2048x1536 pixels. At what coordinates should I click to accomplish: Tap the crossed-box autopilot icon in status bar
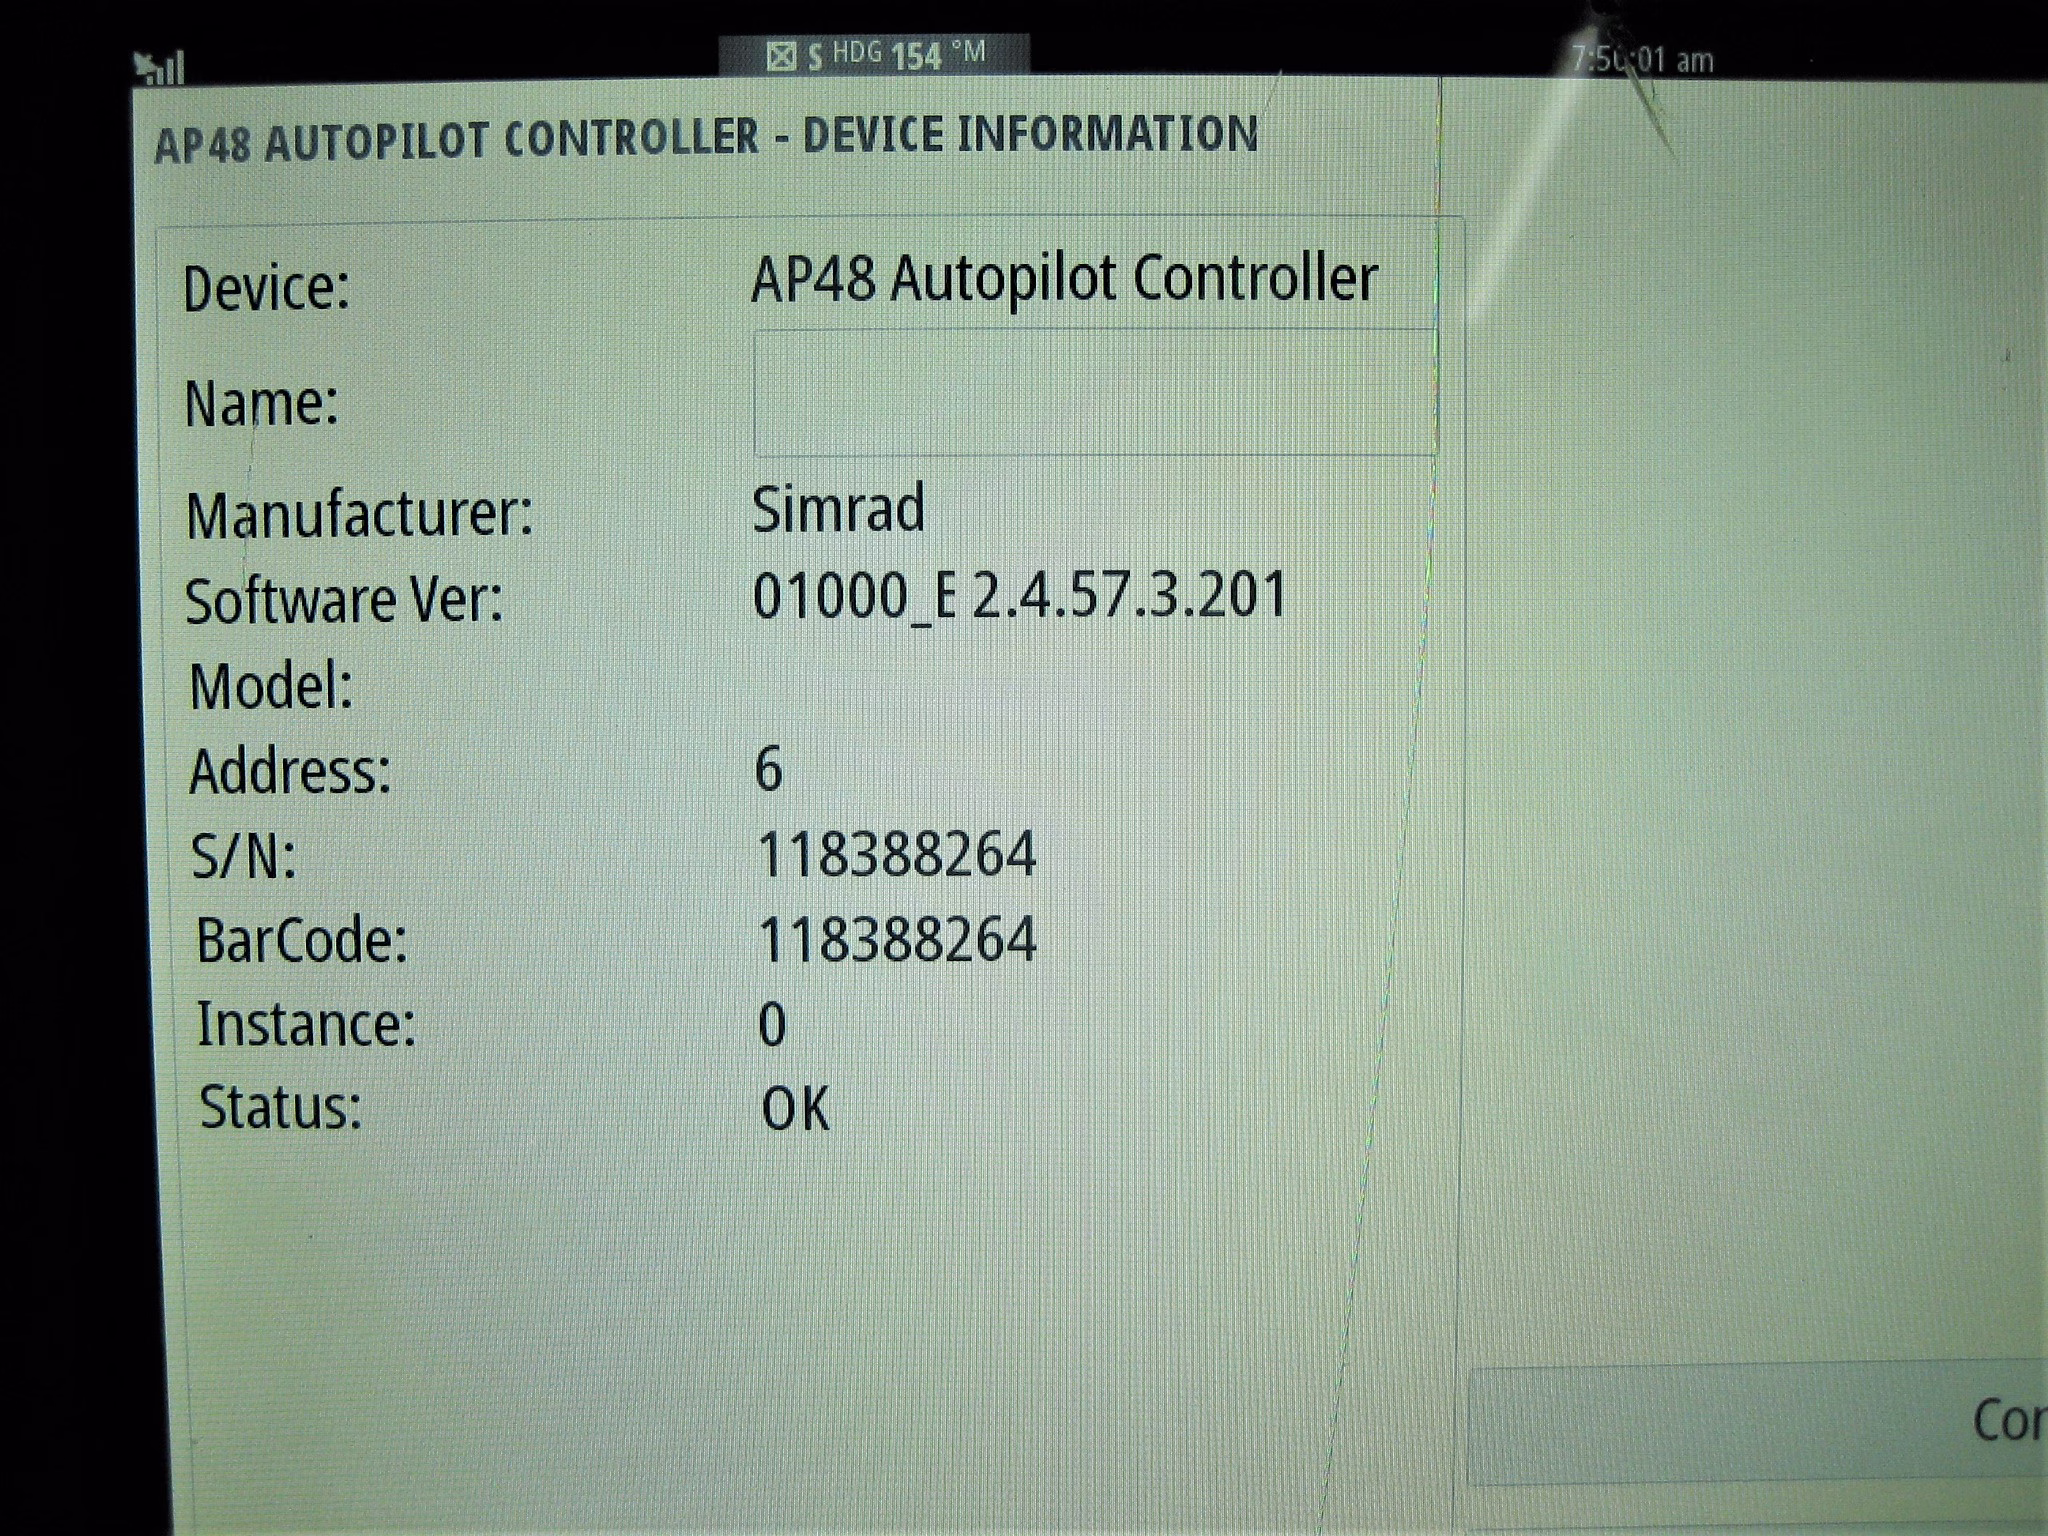point(780,56)
